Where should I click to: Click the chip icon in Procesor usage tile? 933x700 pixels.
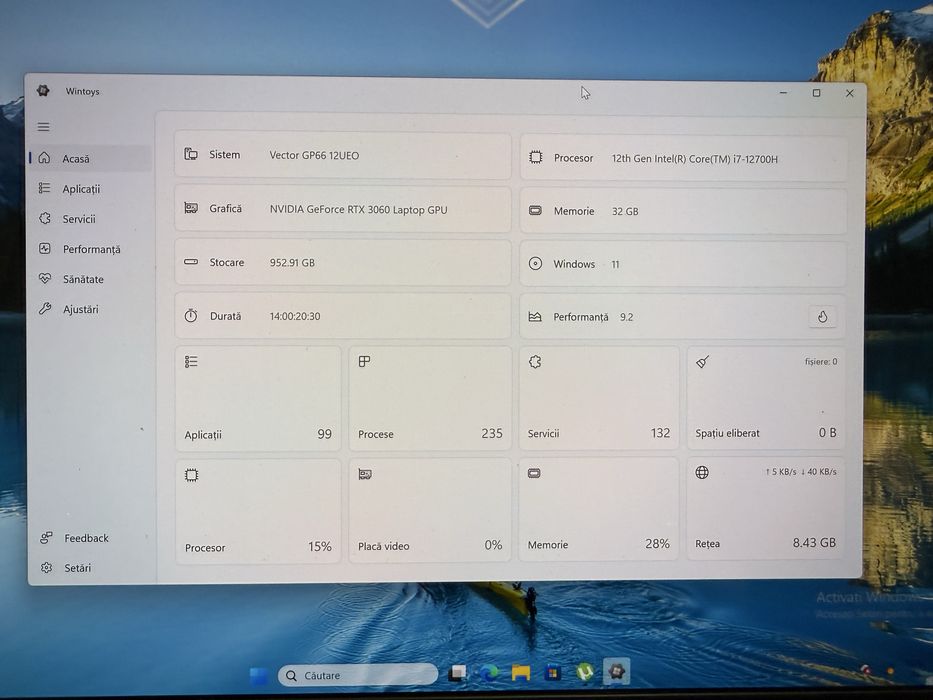coord(192,475)
